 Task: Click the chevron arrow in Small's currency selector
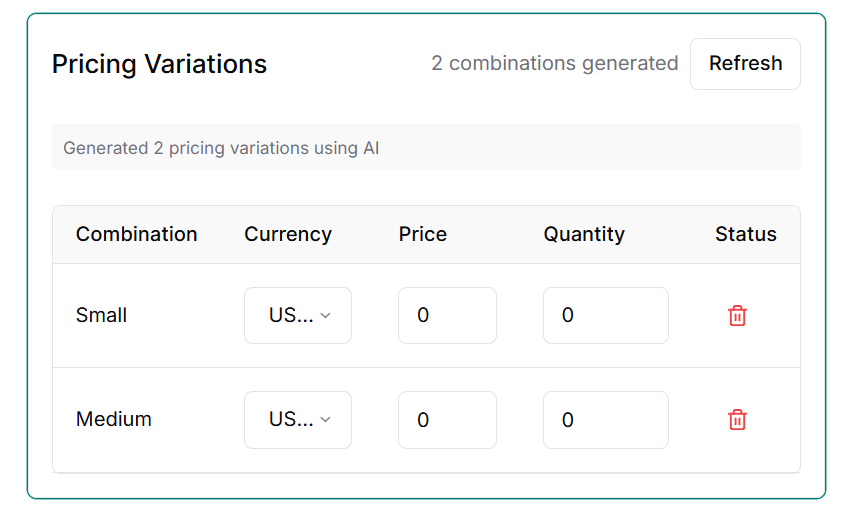point(325,316)
